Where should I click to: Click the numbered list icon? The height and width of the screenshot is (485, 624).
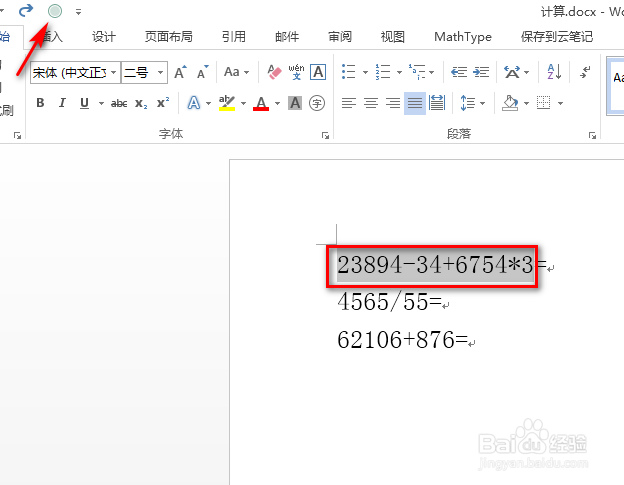(x=383, y=72)
